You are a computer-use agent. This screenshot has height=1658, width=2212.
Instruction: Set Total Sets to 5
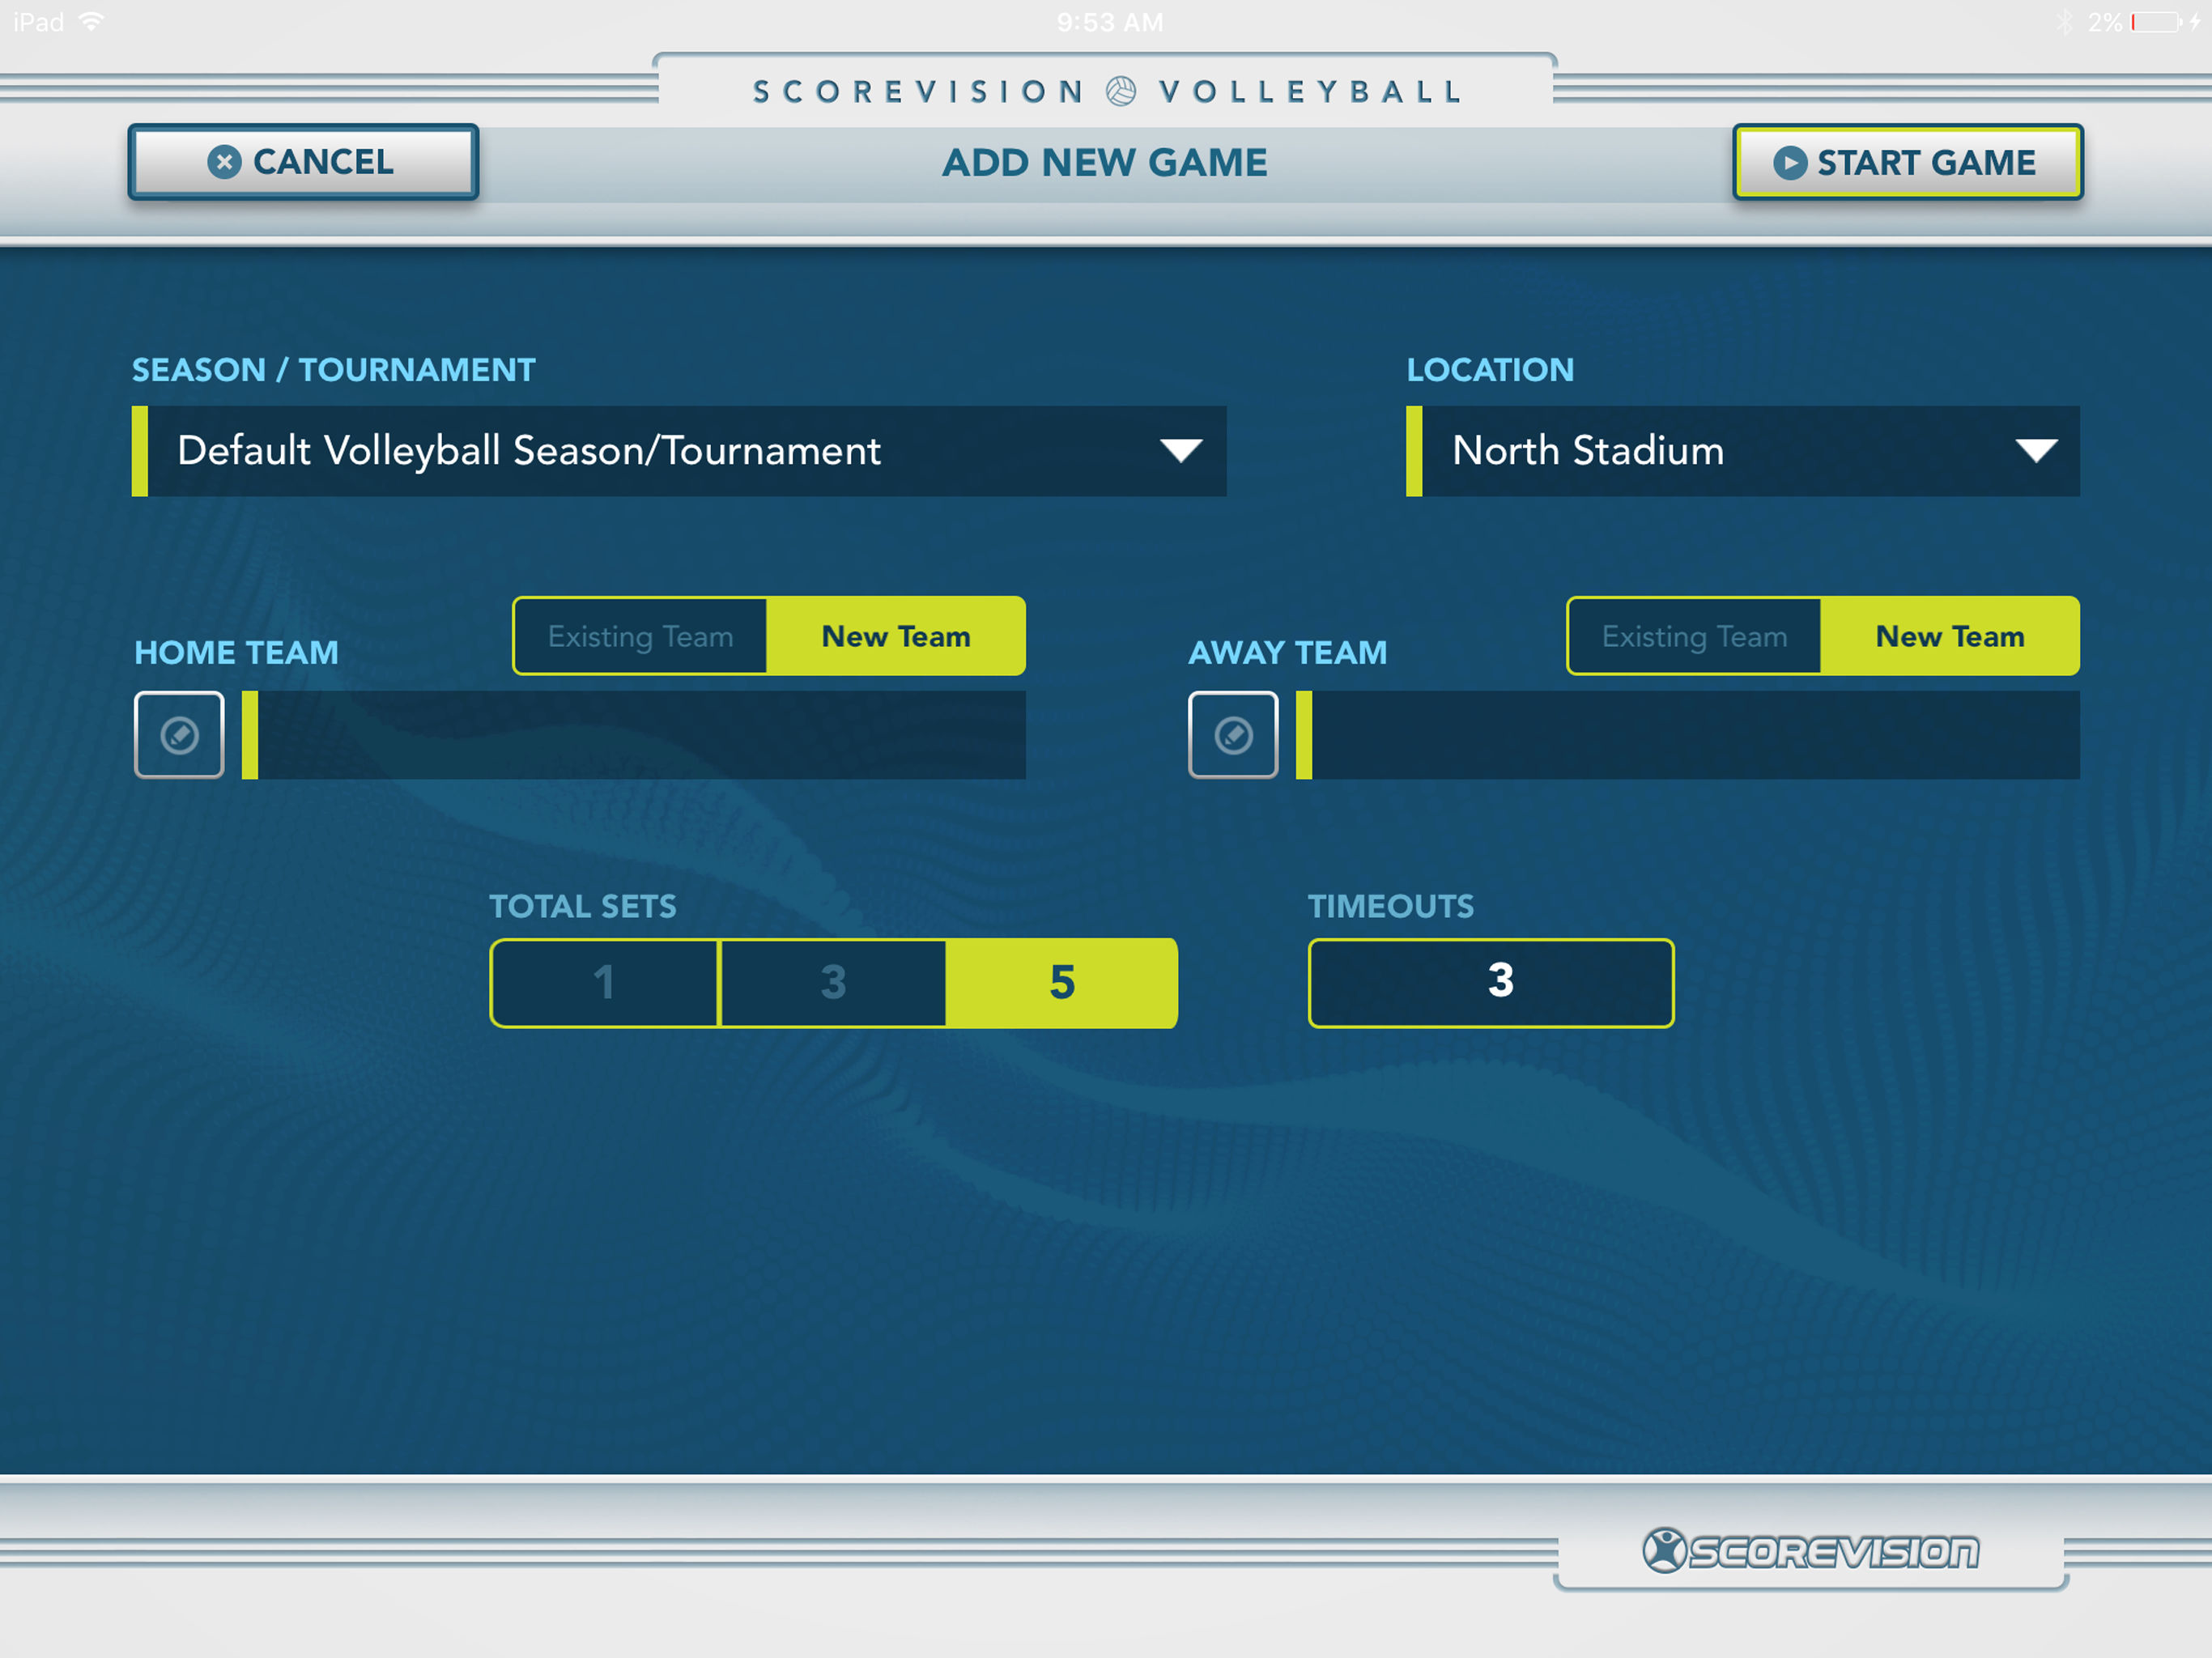[1062, 983]
